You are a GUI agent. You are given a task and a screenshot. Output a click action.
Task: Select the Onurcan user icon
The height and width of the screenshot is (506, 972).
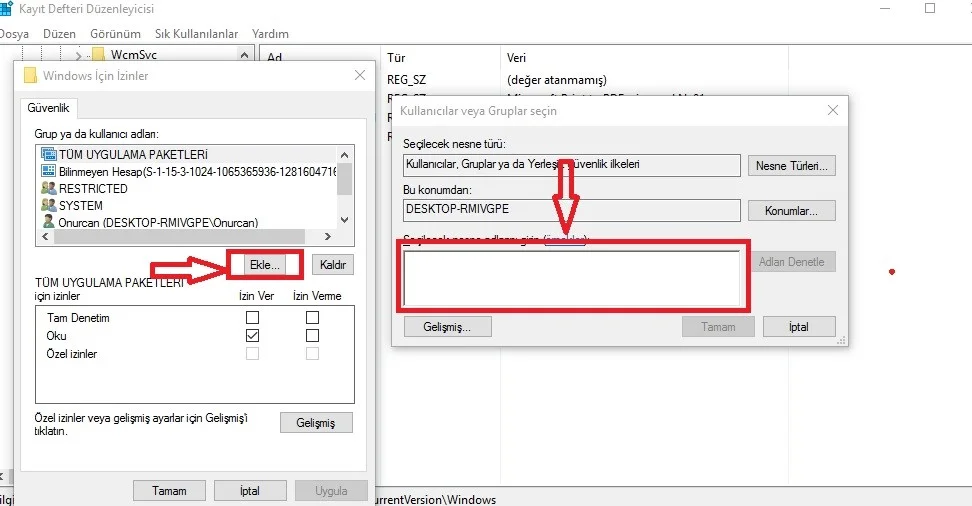click(x=48, y=221)
